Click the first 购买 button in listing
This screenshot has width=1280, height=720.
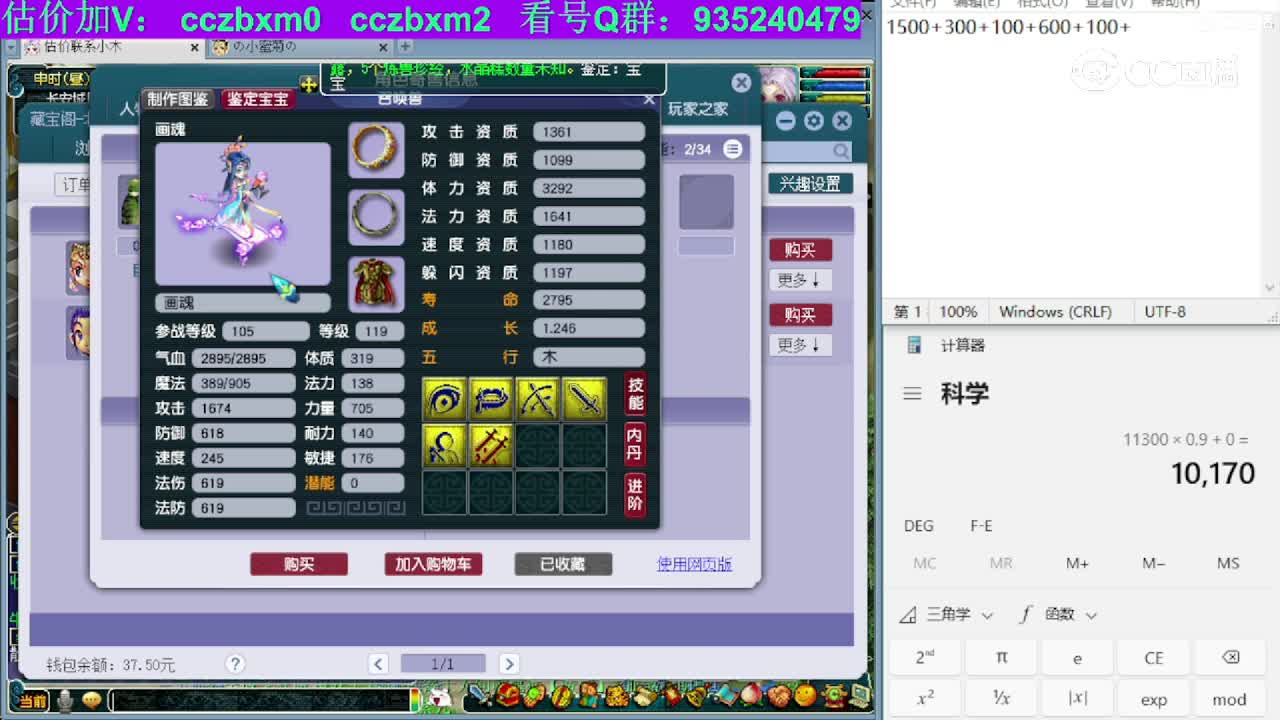coord(800,250)
